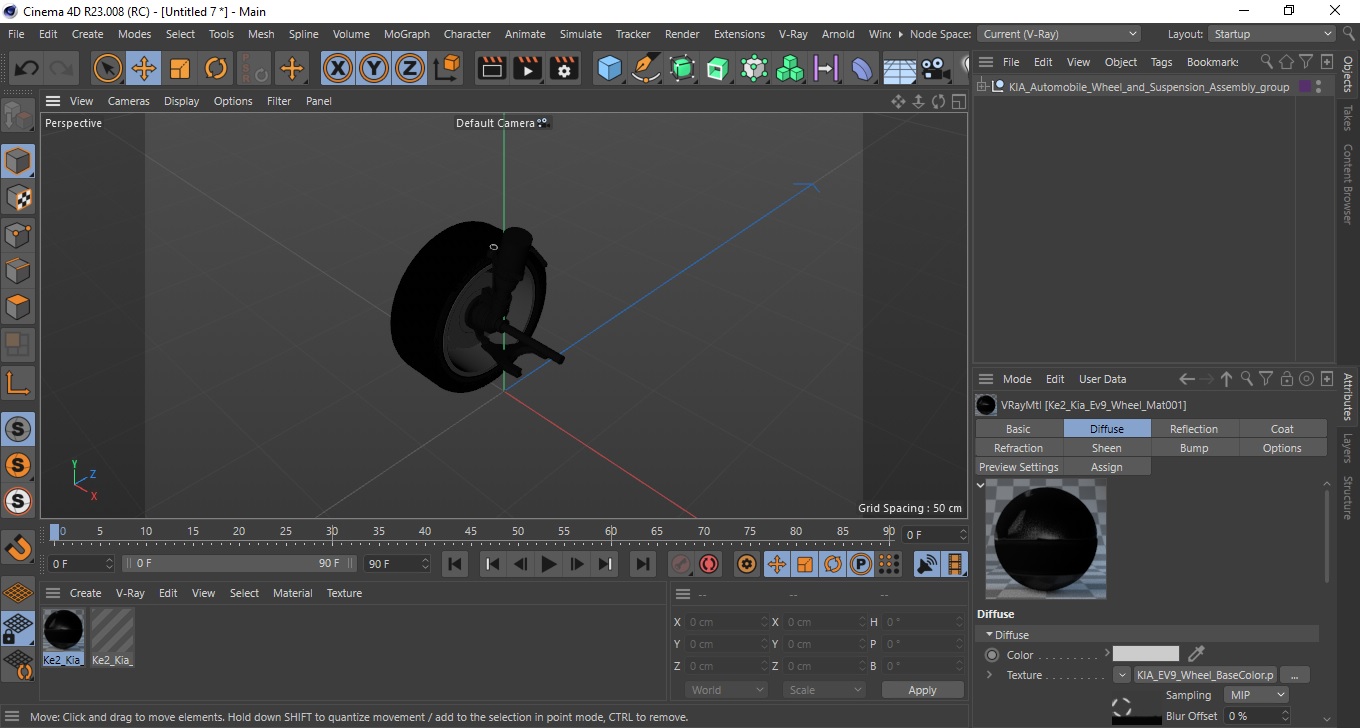Add a Cube primitive object
Image resolution: width=1360 pixels, height=728 pixels.
(609, 69)
